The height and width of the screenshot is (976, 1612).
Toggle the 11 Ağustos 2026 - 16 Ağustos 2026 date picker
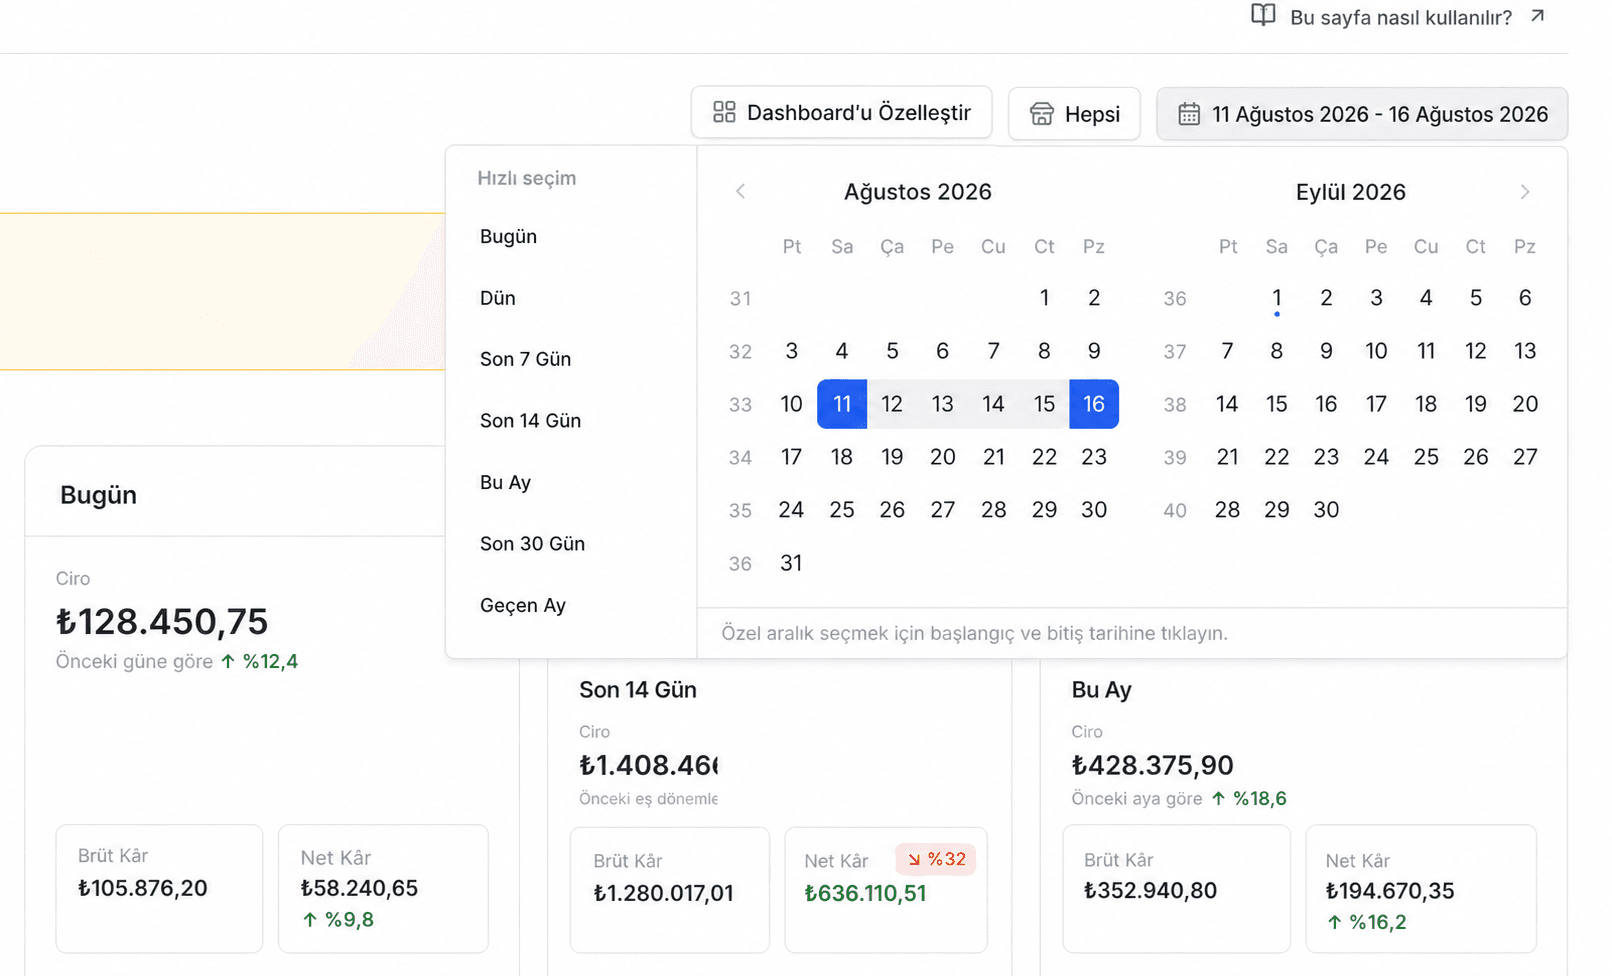click(1362, 114)
